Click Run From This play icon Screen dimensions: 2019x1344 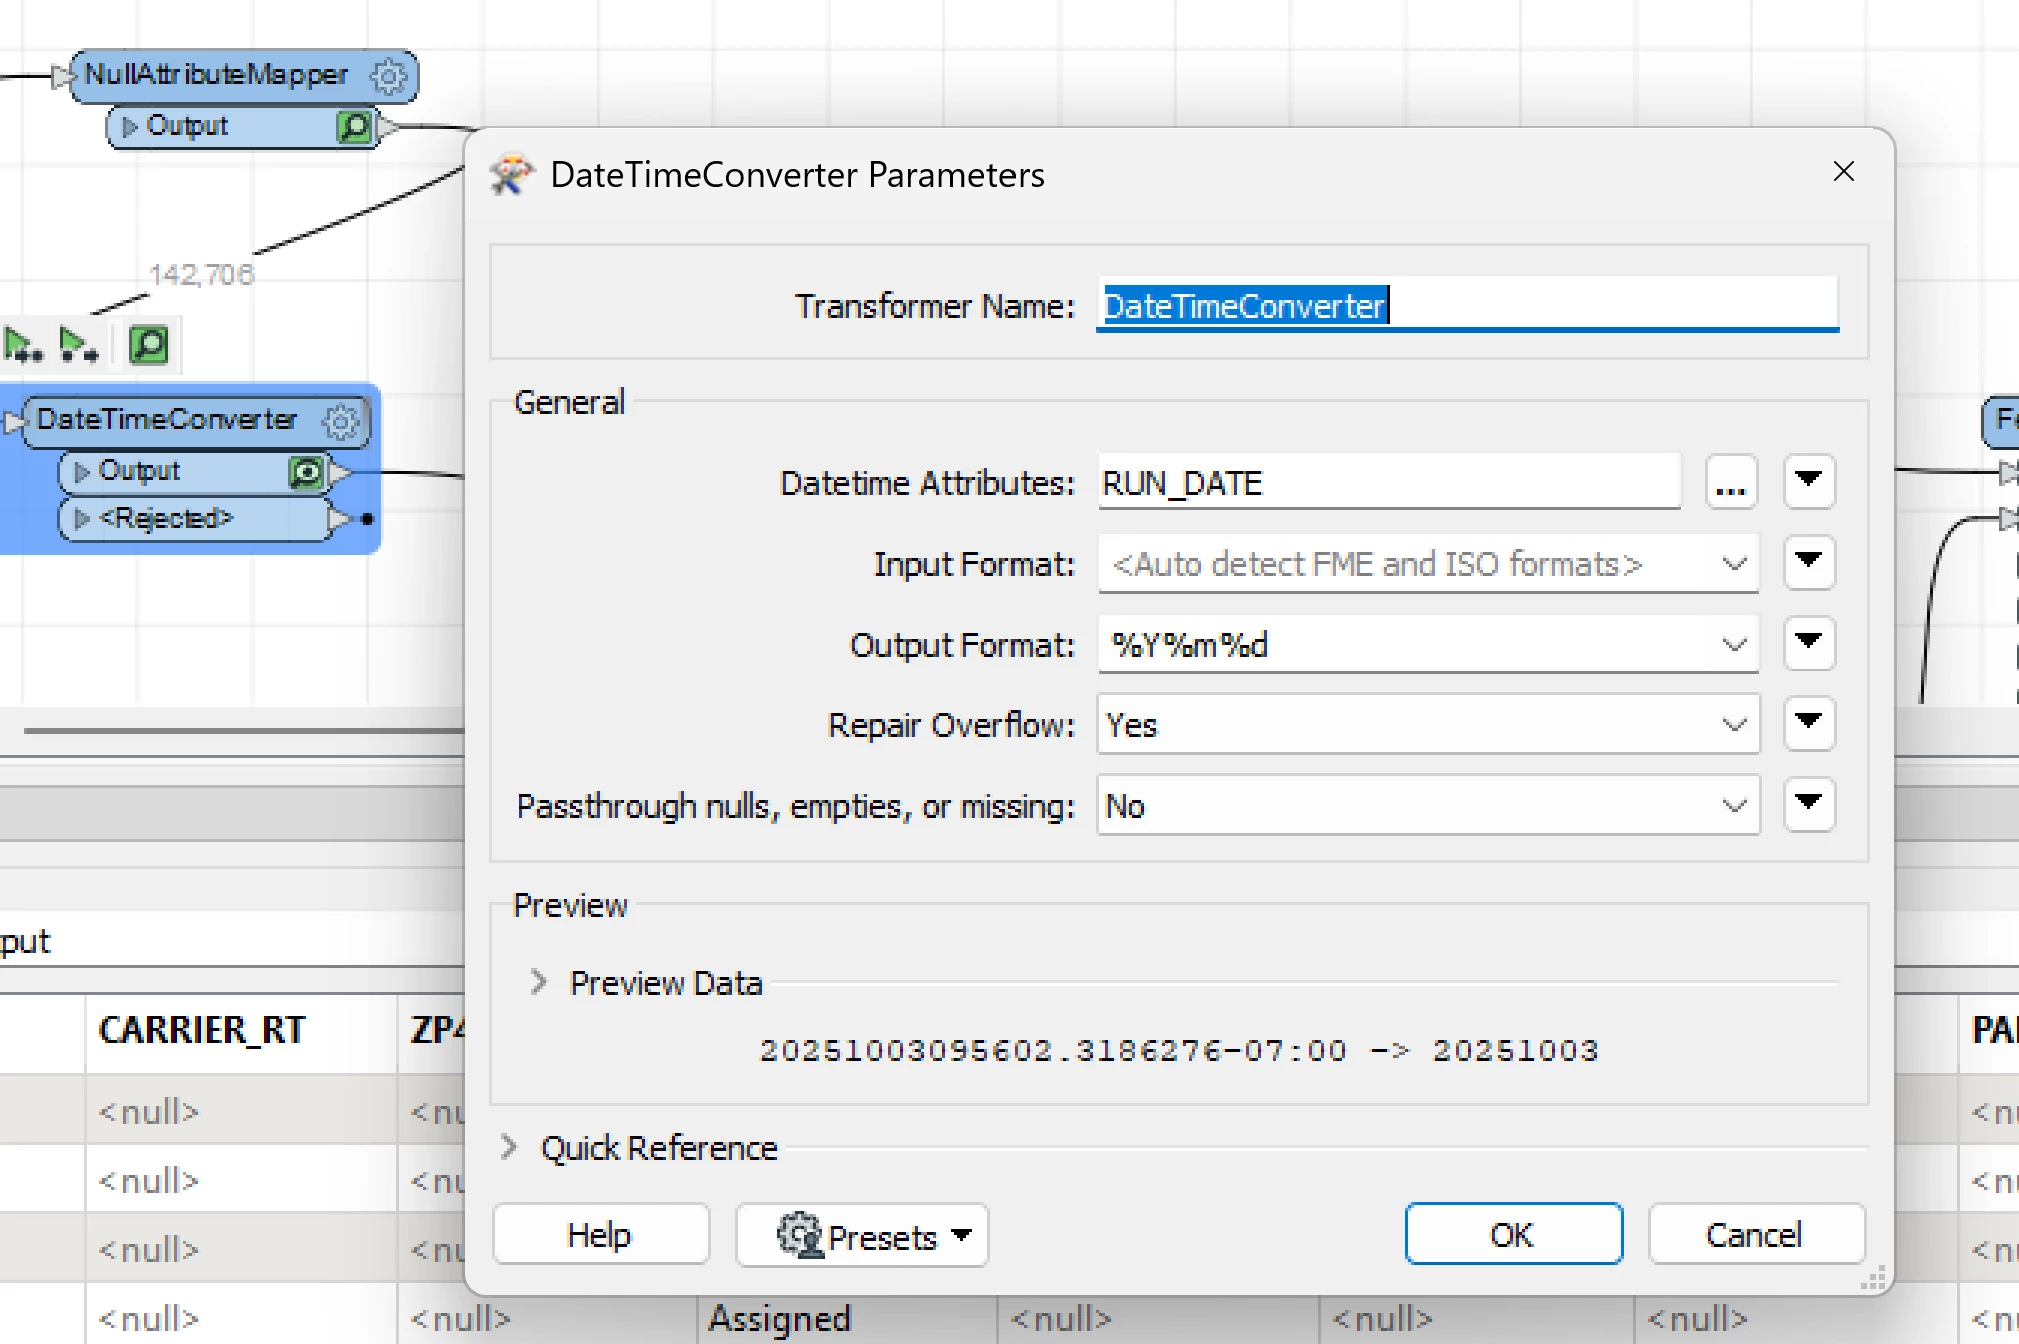pos(78,345)
